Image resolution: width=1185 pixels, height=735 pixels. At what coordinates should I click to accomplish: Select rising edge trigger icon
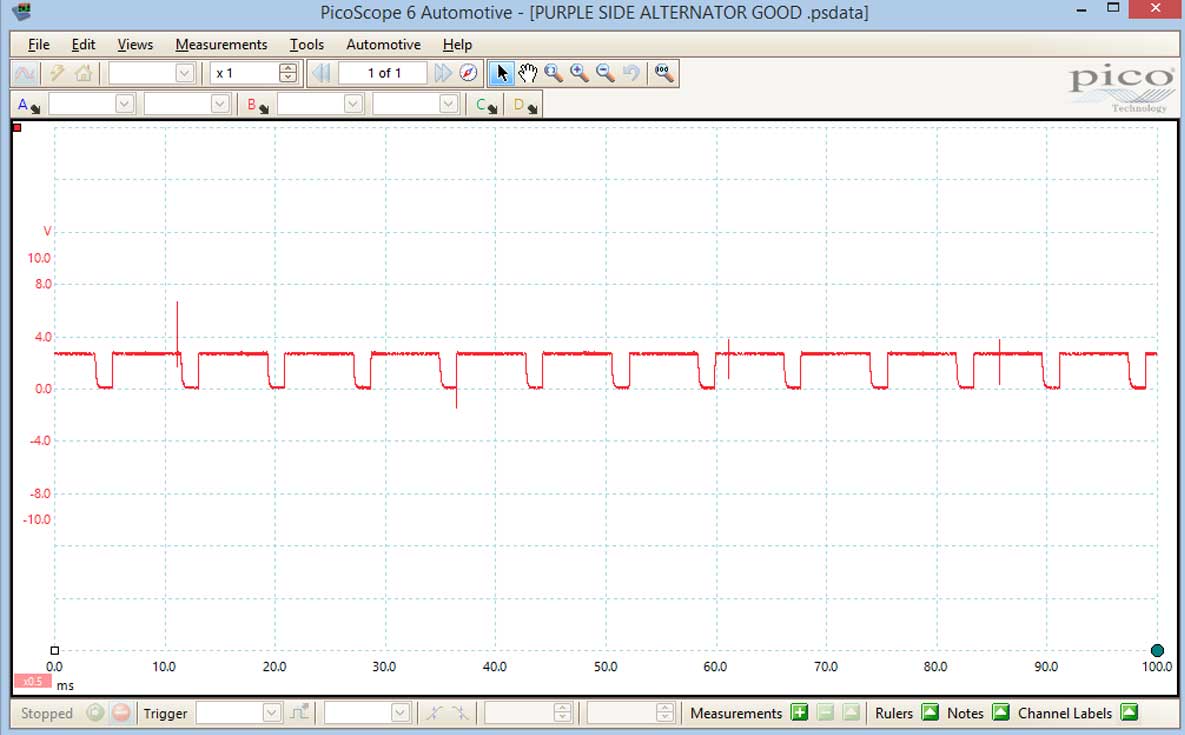pos(434,712)
